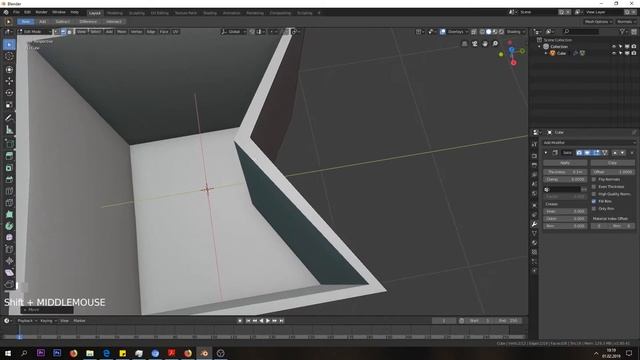This screenshot has height=360, width=640.
Task: Switch to vertex select mode
Action: pos(57,31)
